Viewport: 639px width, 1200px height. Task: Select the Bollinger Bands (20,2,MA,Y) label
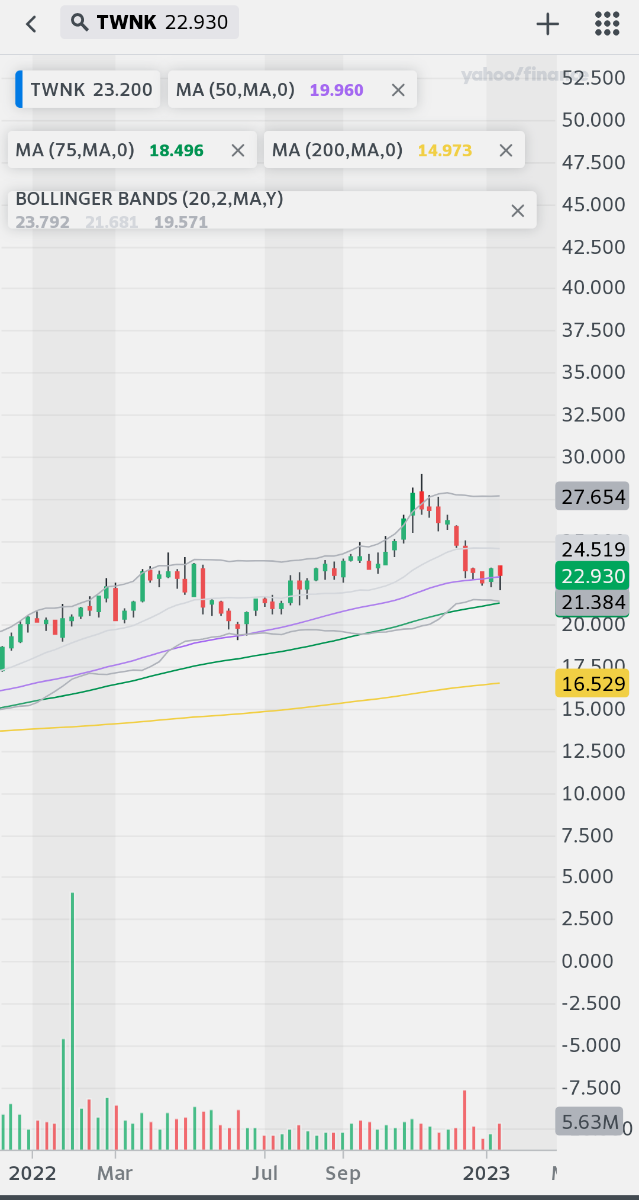click(150, 199)
